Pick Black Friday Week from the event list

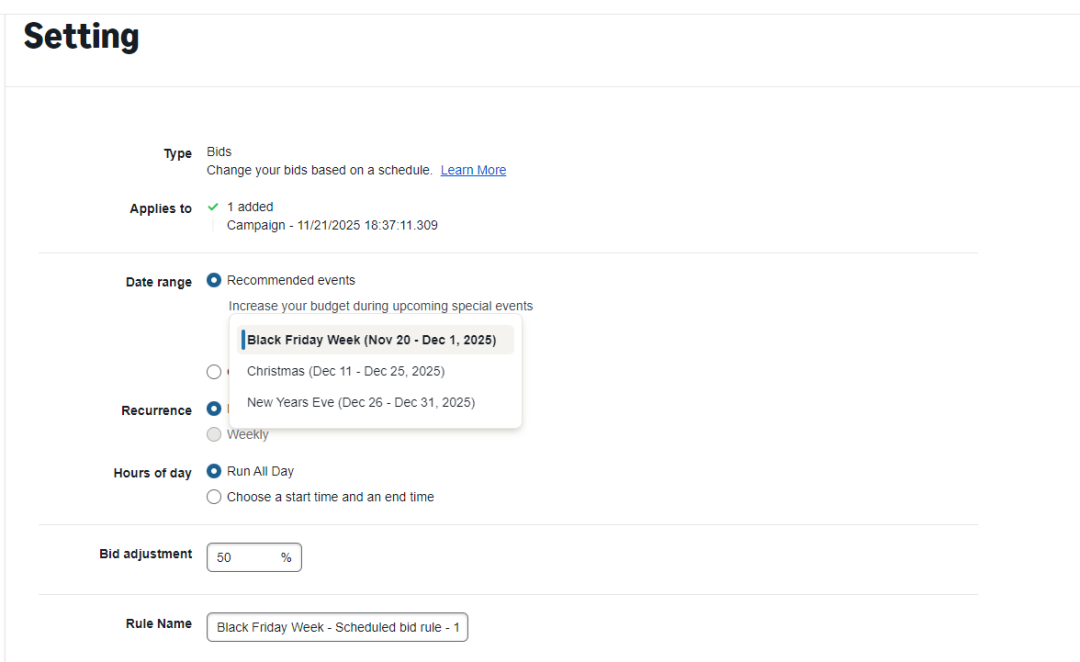pyautogui.click(x=371, y=340)
